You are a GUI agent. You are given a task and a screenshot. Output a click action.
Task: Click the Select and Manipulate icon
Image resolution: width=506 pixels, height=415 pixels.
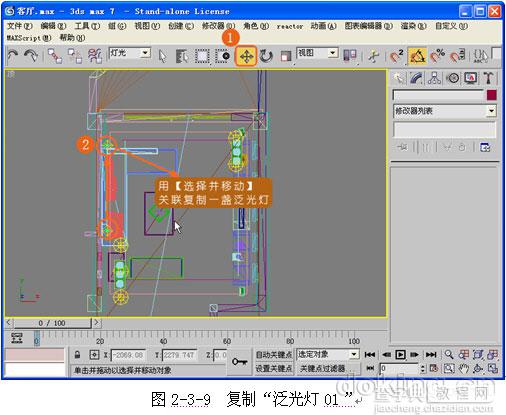[374, 56]
